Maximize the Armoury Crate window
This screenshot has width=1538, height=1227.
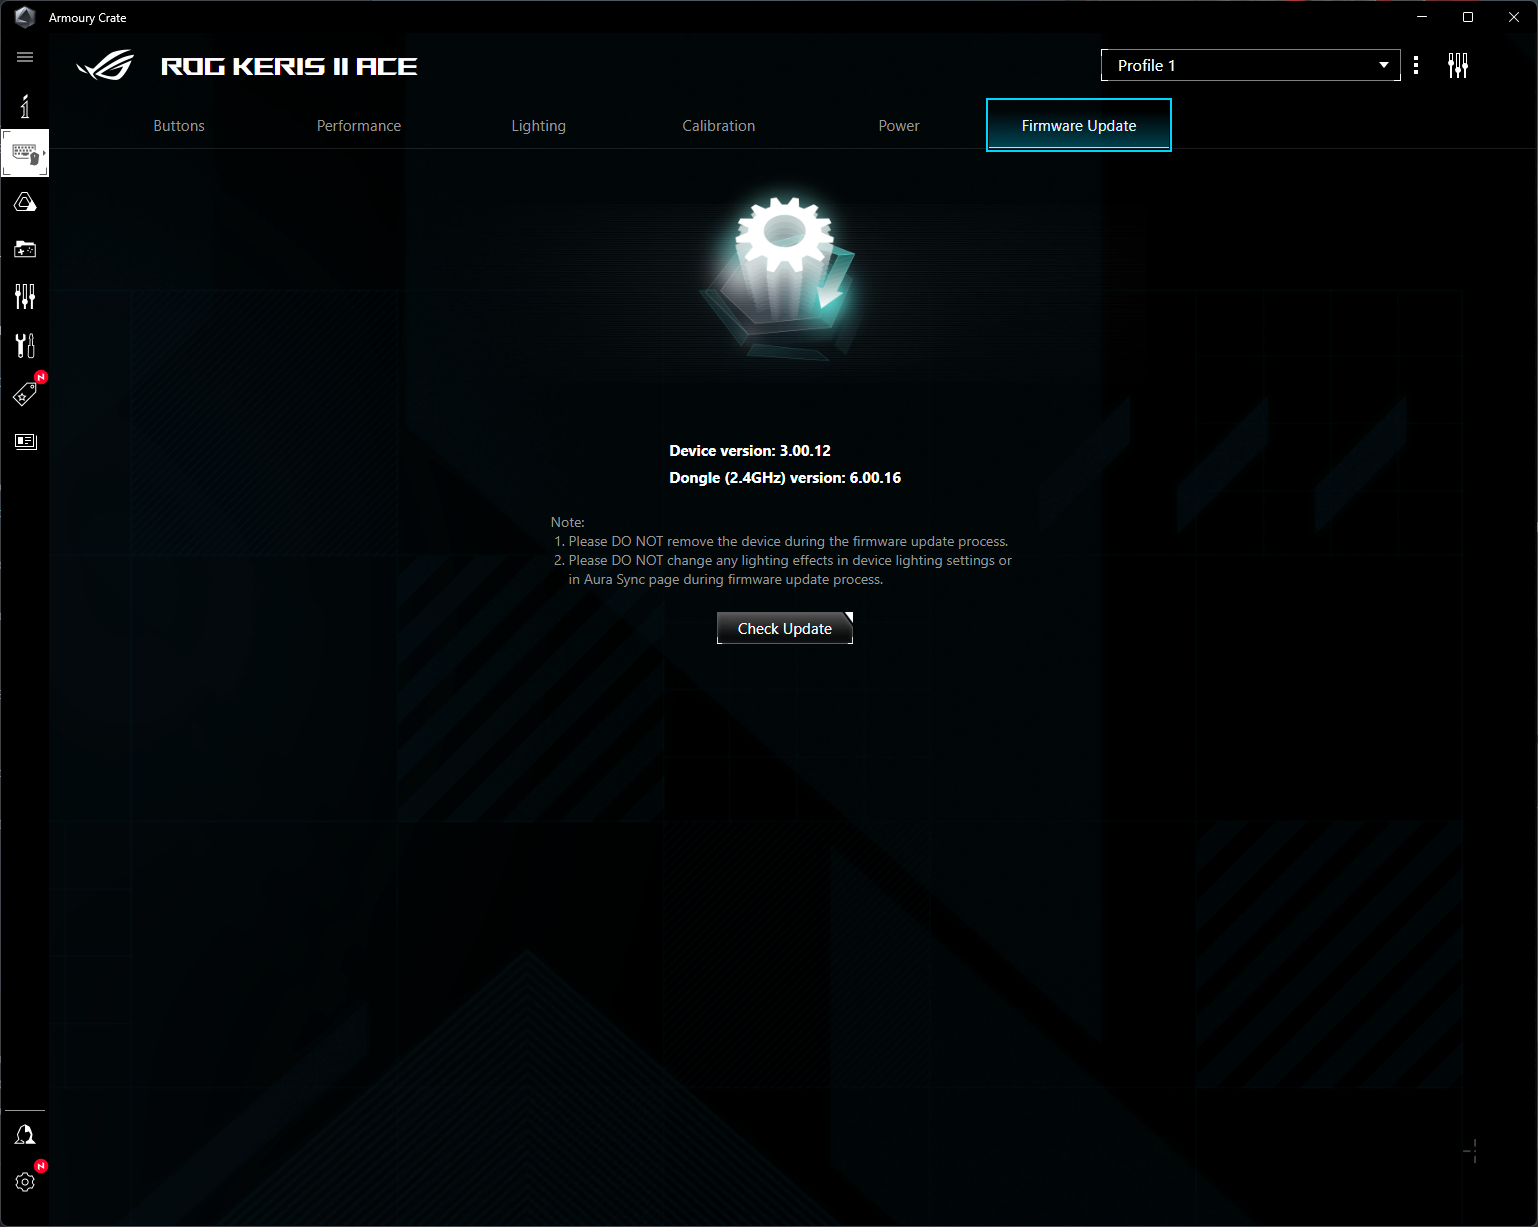pos(1468,17)
